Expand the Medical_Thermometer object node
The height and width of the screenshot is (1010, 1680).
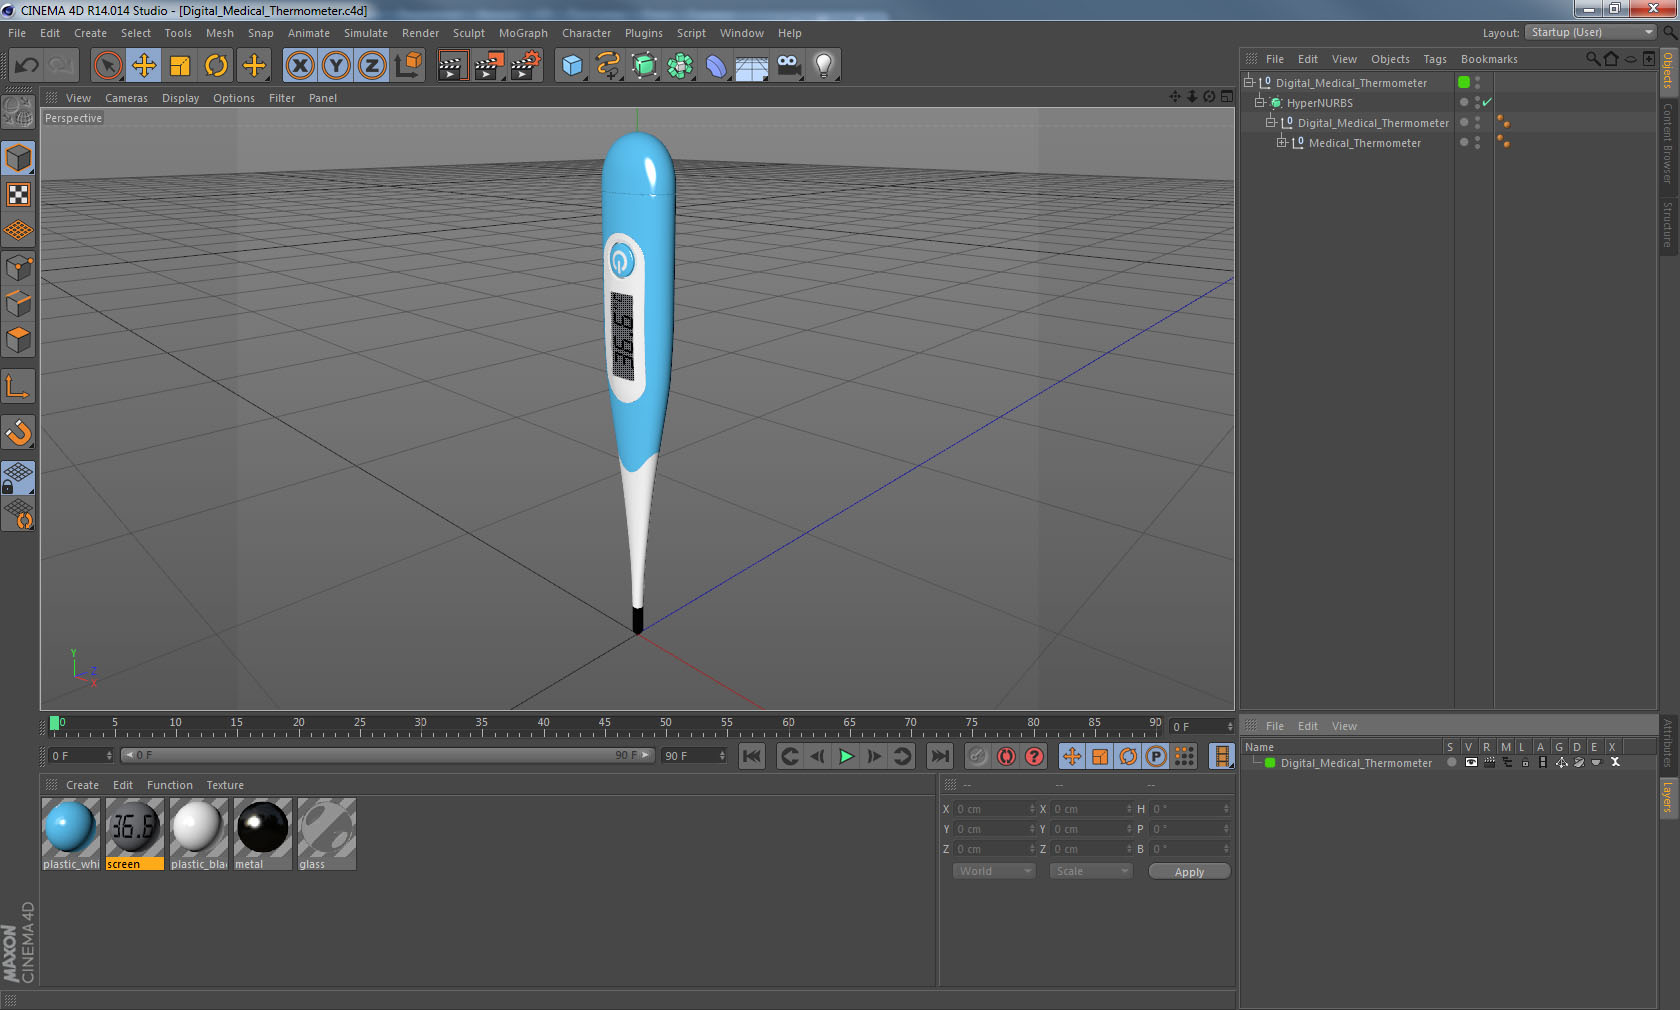[x=1282, y=142]
